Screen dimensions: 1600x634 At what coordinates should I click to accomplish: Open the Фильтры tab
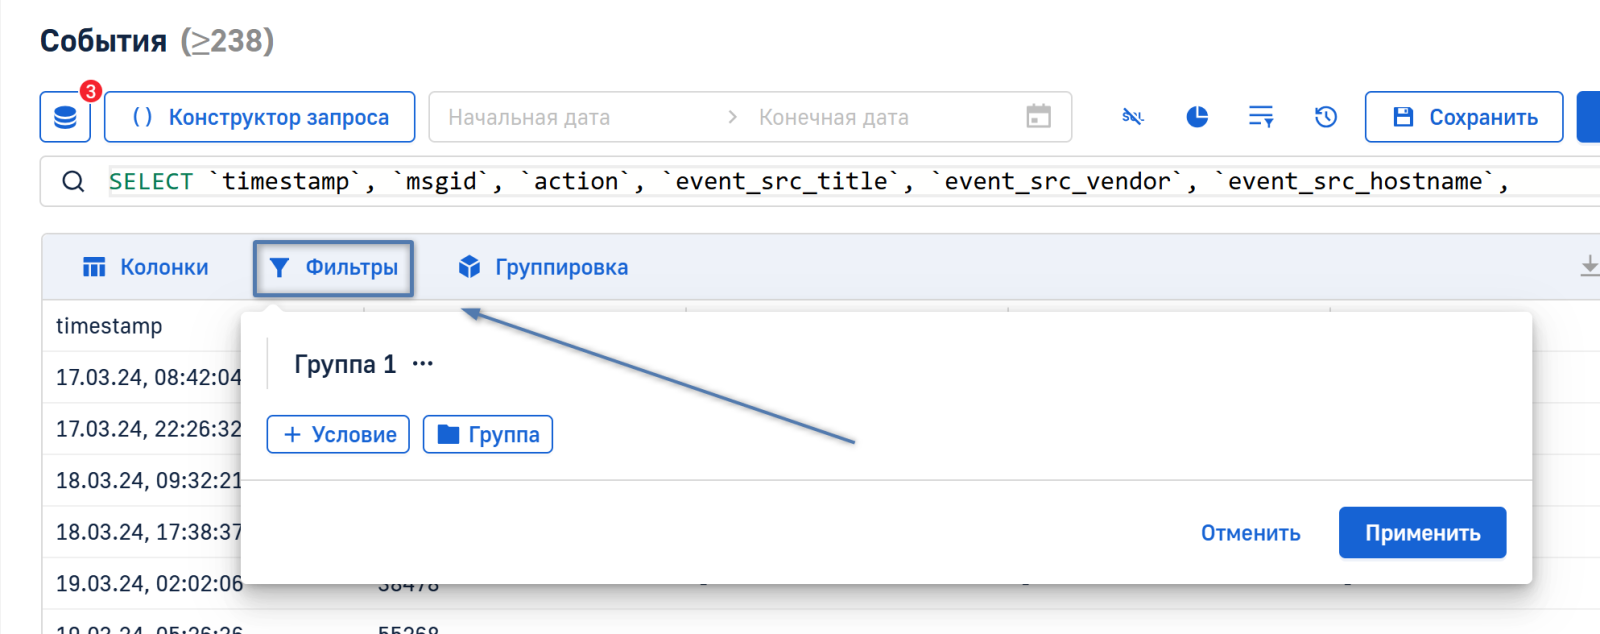pos(333,267)
